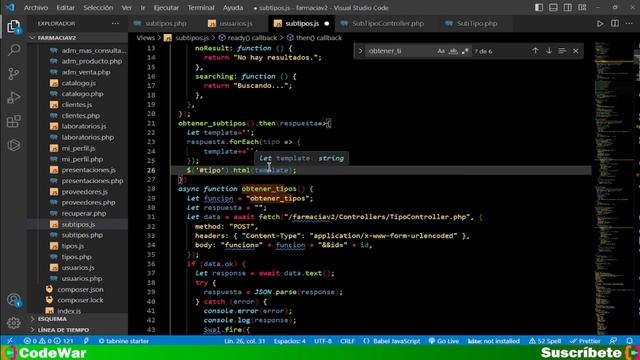The image size is (640, 360).
Task: Click the 52 Spell status item
Action: pos(545,341)
